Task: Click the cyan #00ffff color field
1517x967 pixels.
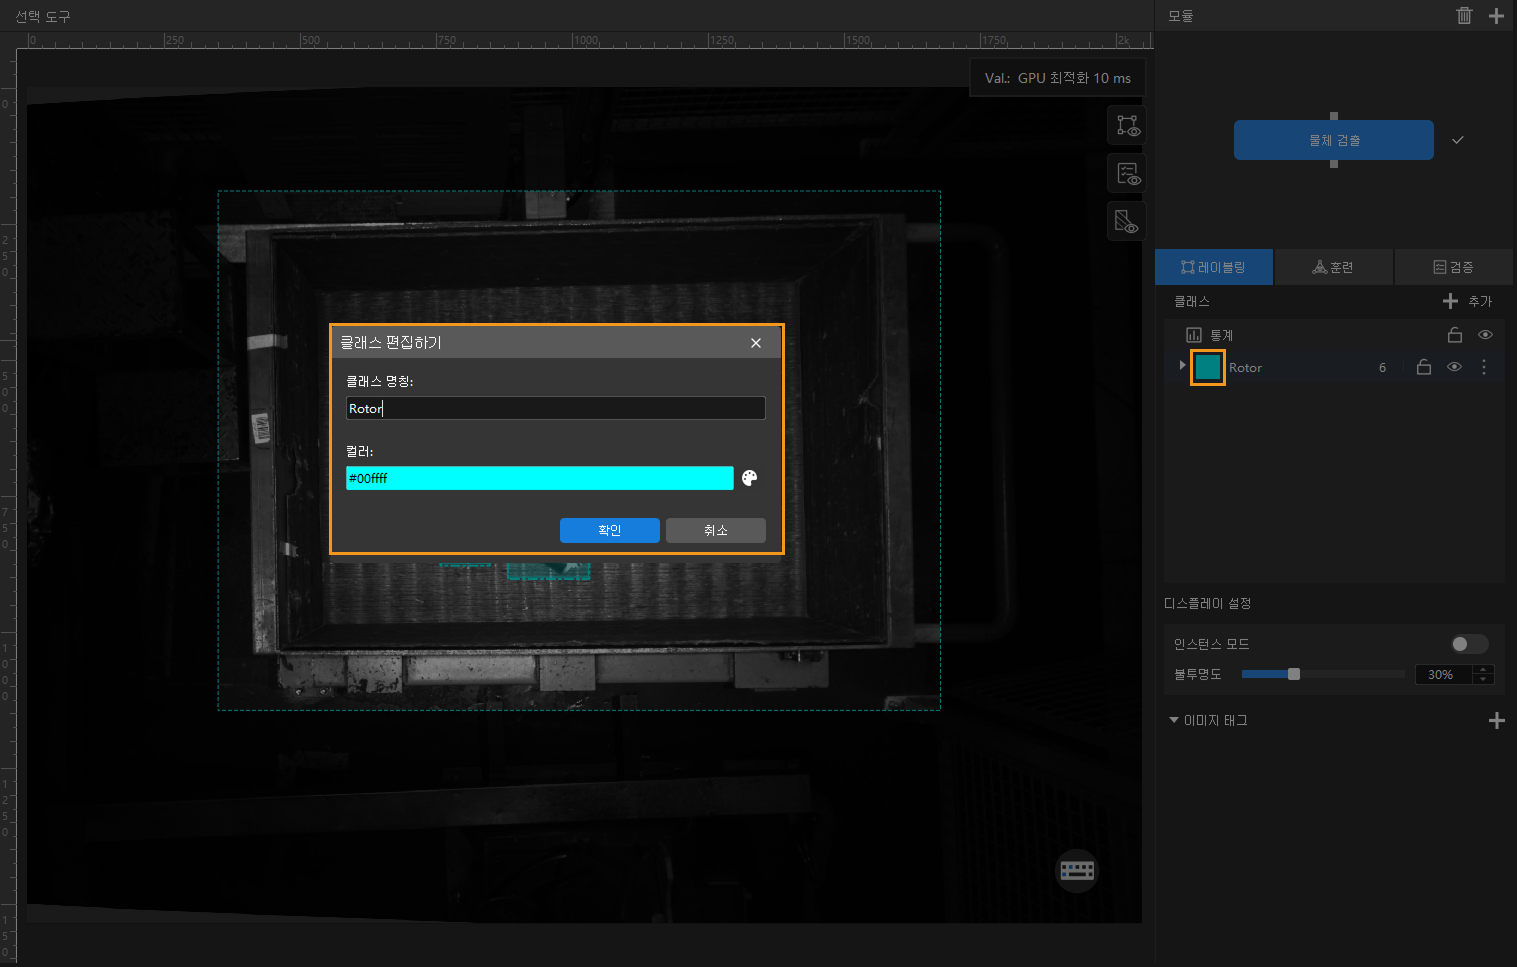Action: tap(539, 478)
